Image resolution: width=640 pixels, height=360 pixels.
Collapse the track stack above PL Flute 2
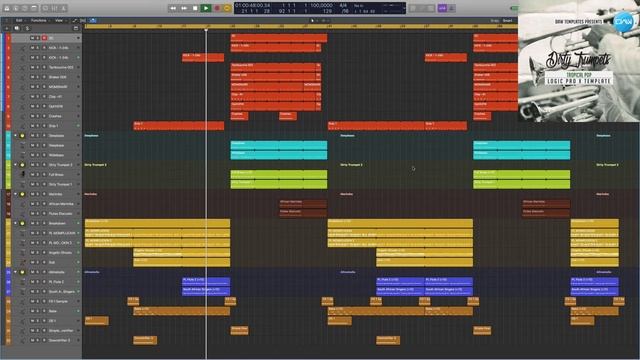[x=16, y=272]
